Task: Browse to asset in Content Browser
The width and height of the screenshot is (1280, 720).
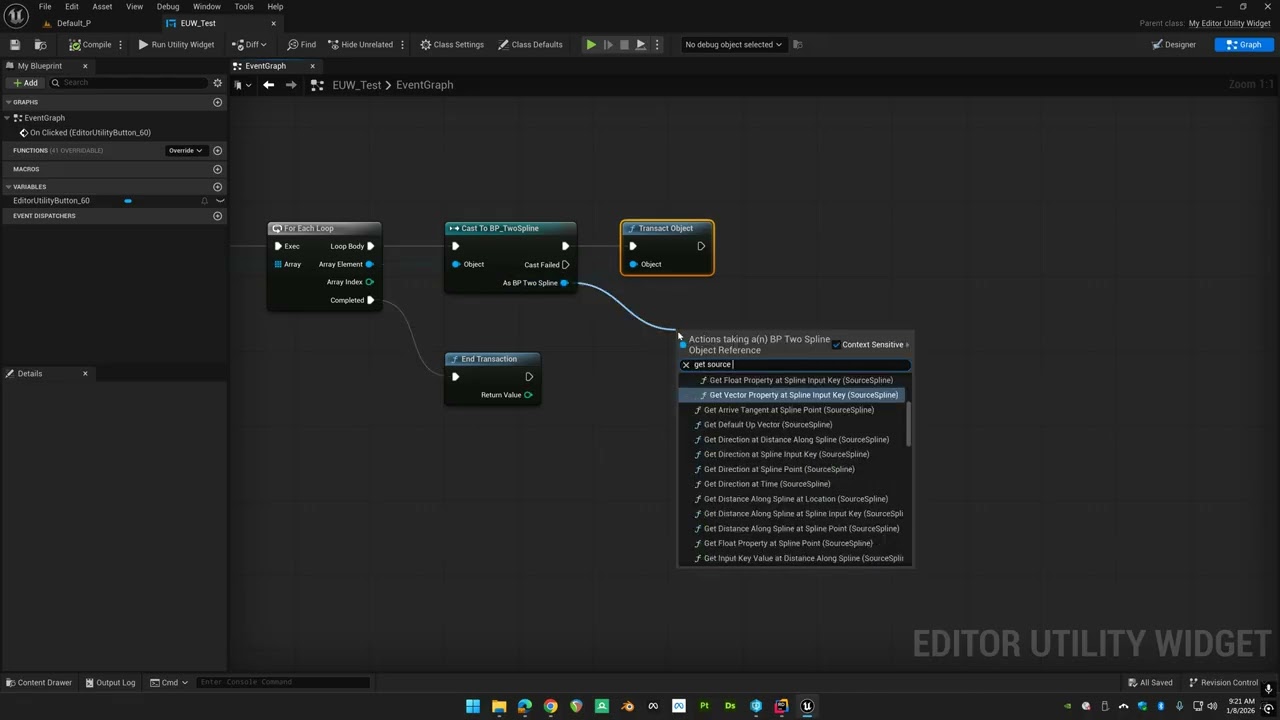Action: click(40, 44)
